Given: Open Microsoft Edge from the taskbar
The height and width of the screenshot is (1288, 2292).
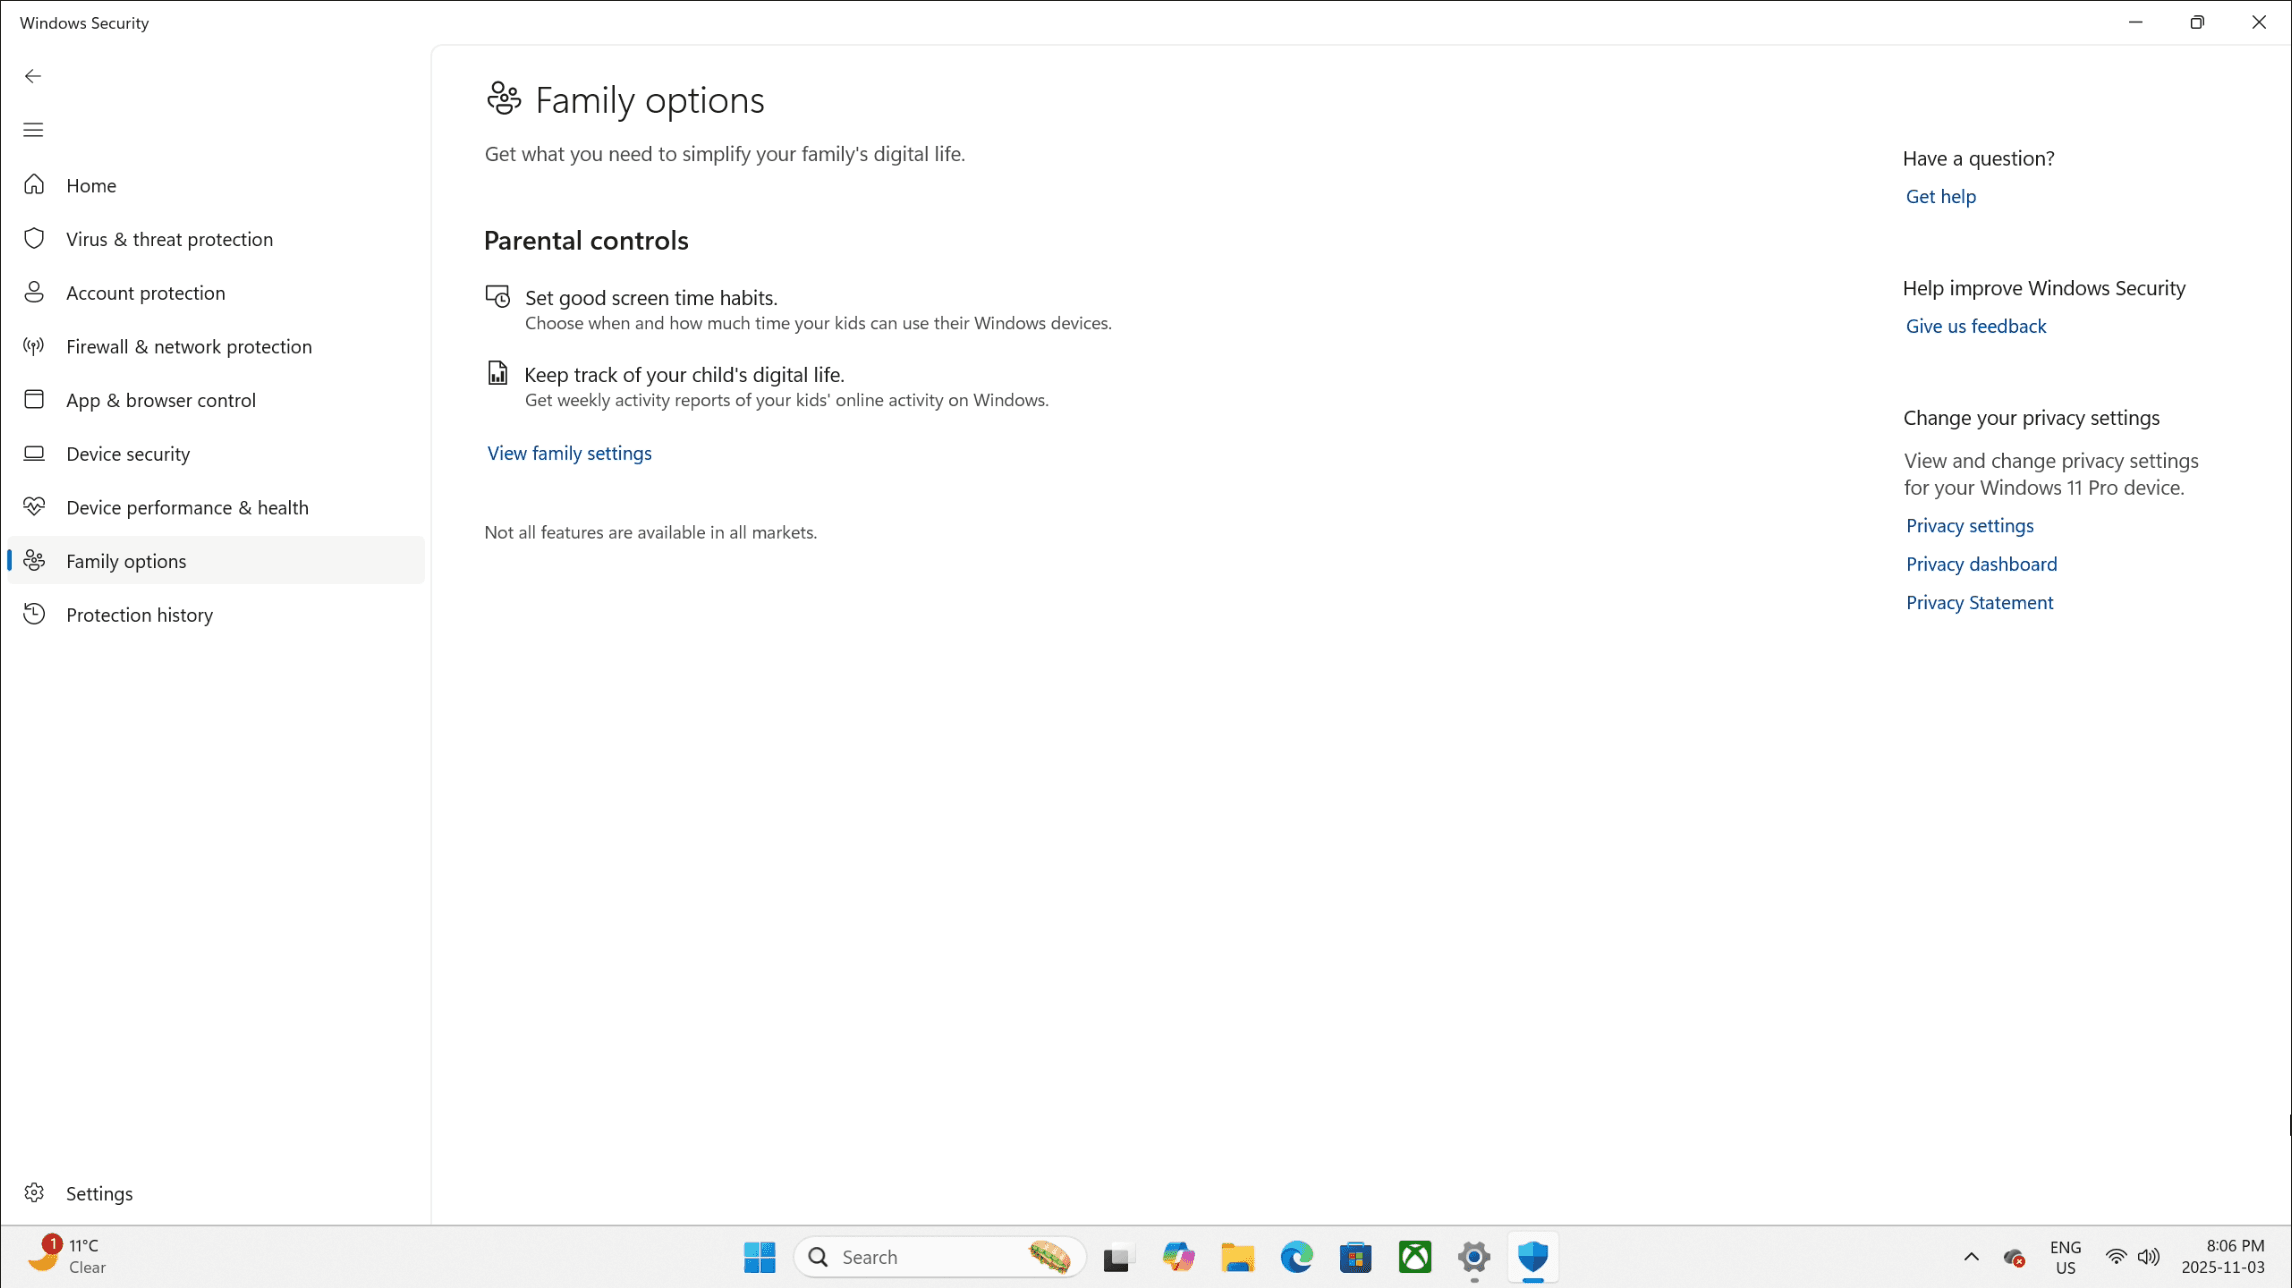Looking at the screenshot, I should click(x=1296, y=1257).
